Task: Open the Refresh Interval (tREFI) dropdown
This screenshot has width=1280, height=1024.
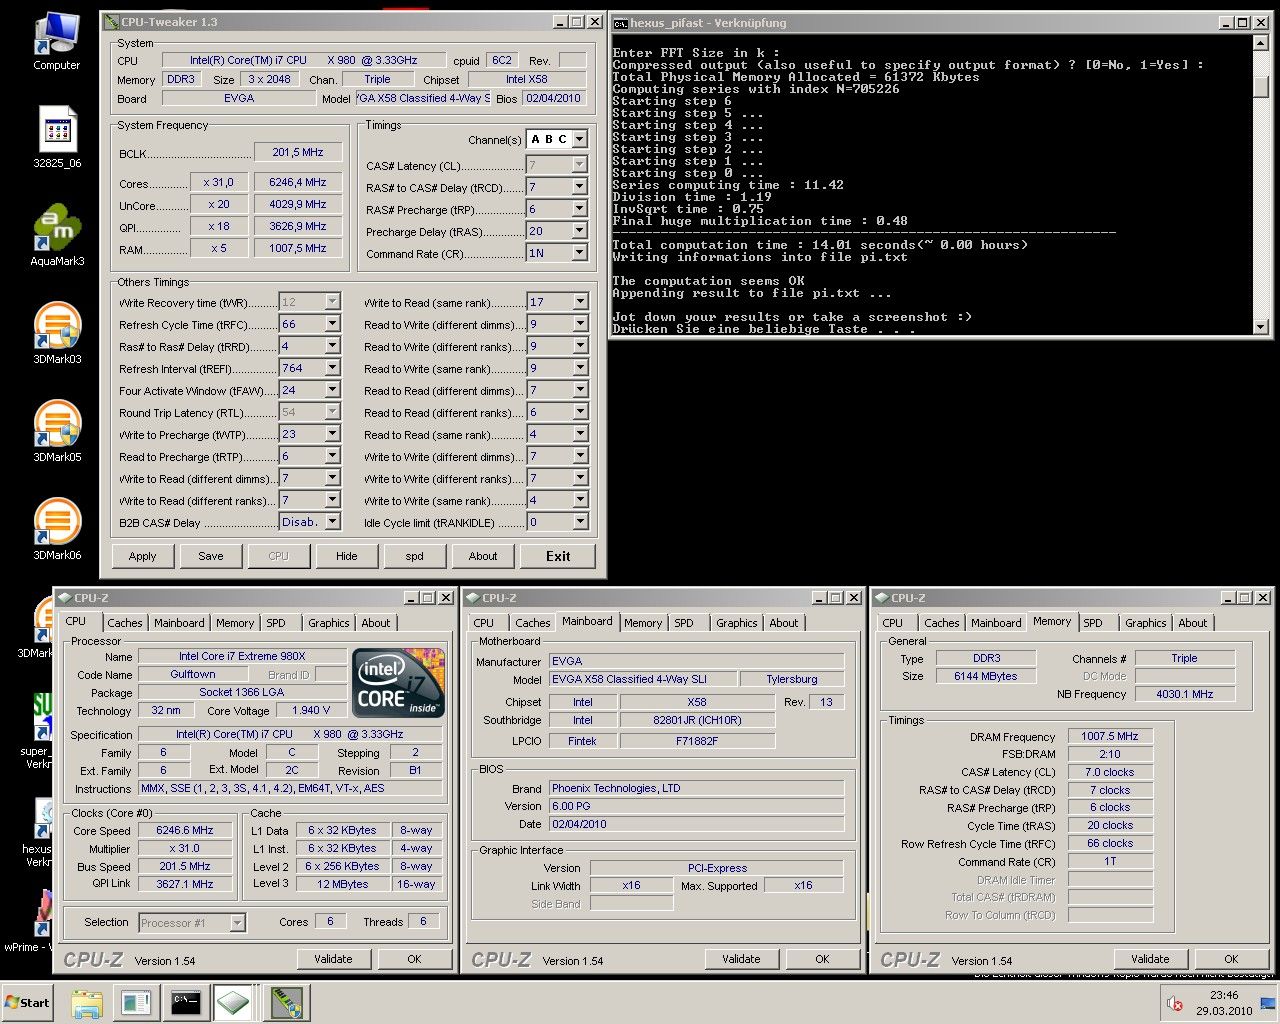Action: click(332, 368)
